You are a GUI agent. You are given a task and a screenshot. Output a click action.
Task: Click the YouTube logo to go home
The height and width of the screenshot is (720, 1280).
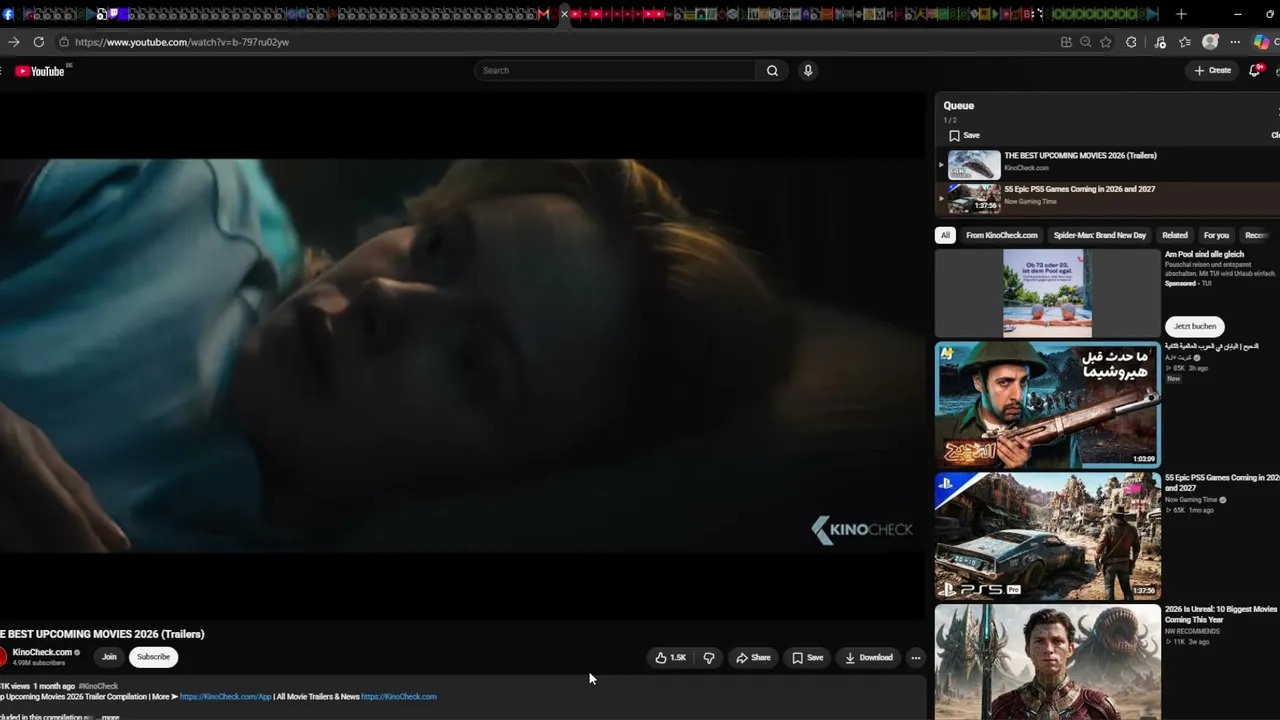click(40, 71)
